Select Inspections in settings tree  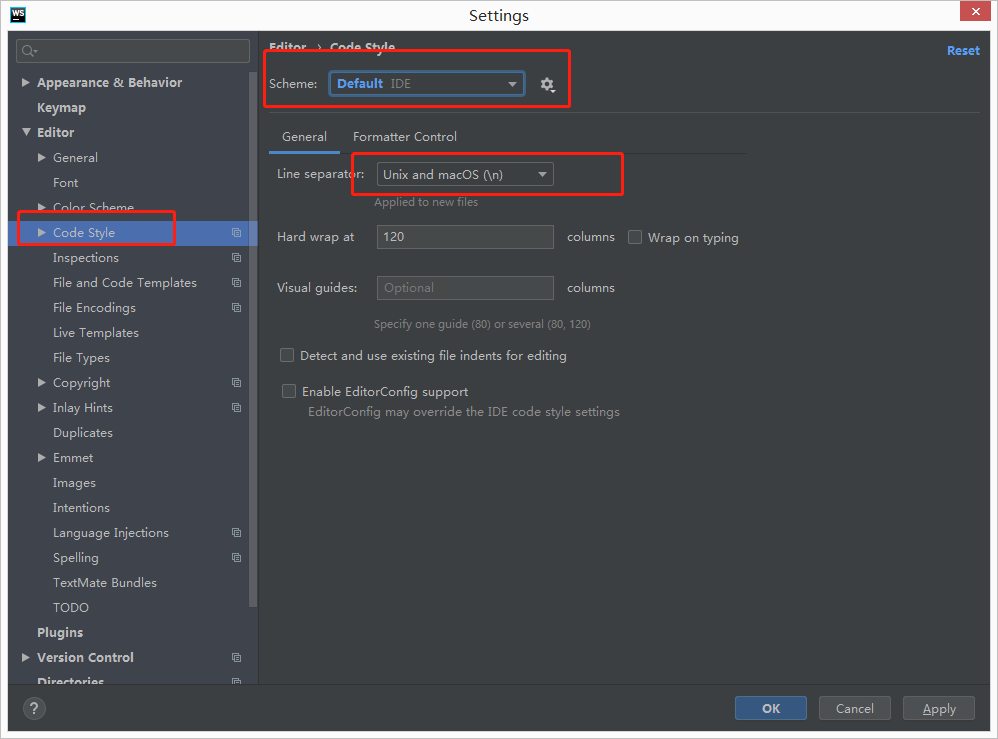click(x=86, y=258)
